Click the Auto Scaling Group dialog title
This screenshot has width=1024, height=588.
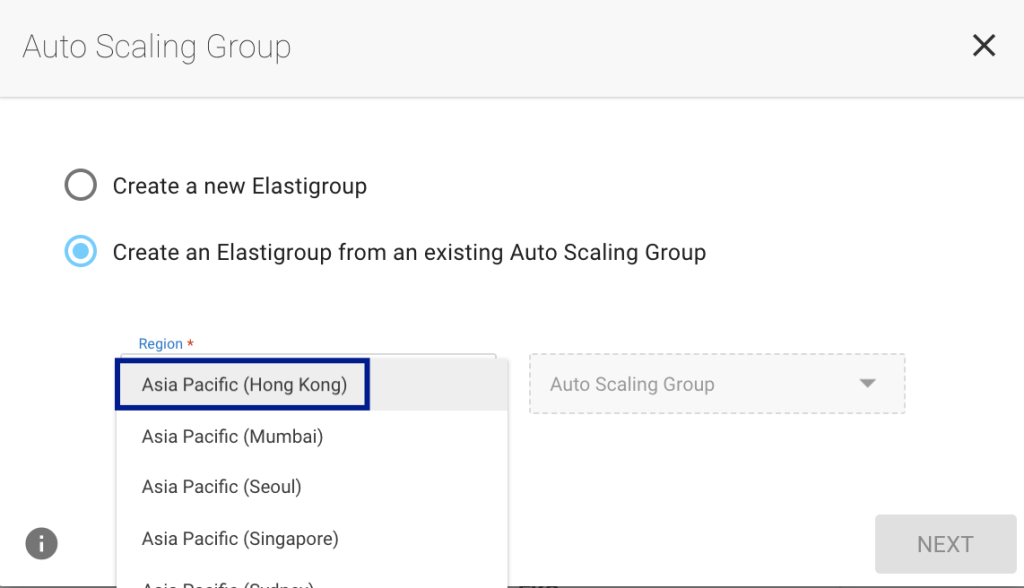tap(156, 47)
